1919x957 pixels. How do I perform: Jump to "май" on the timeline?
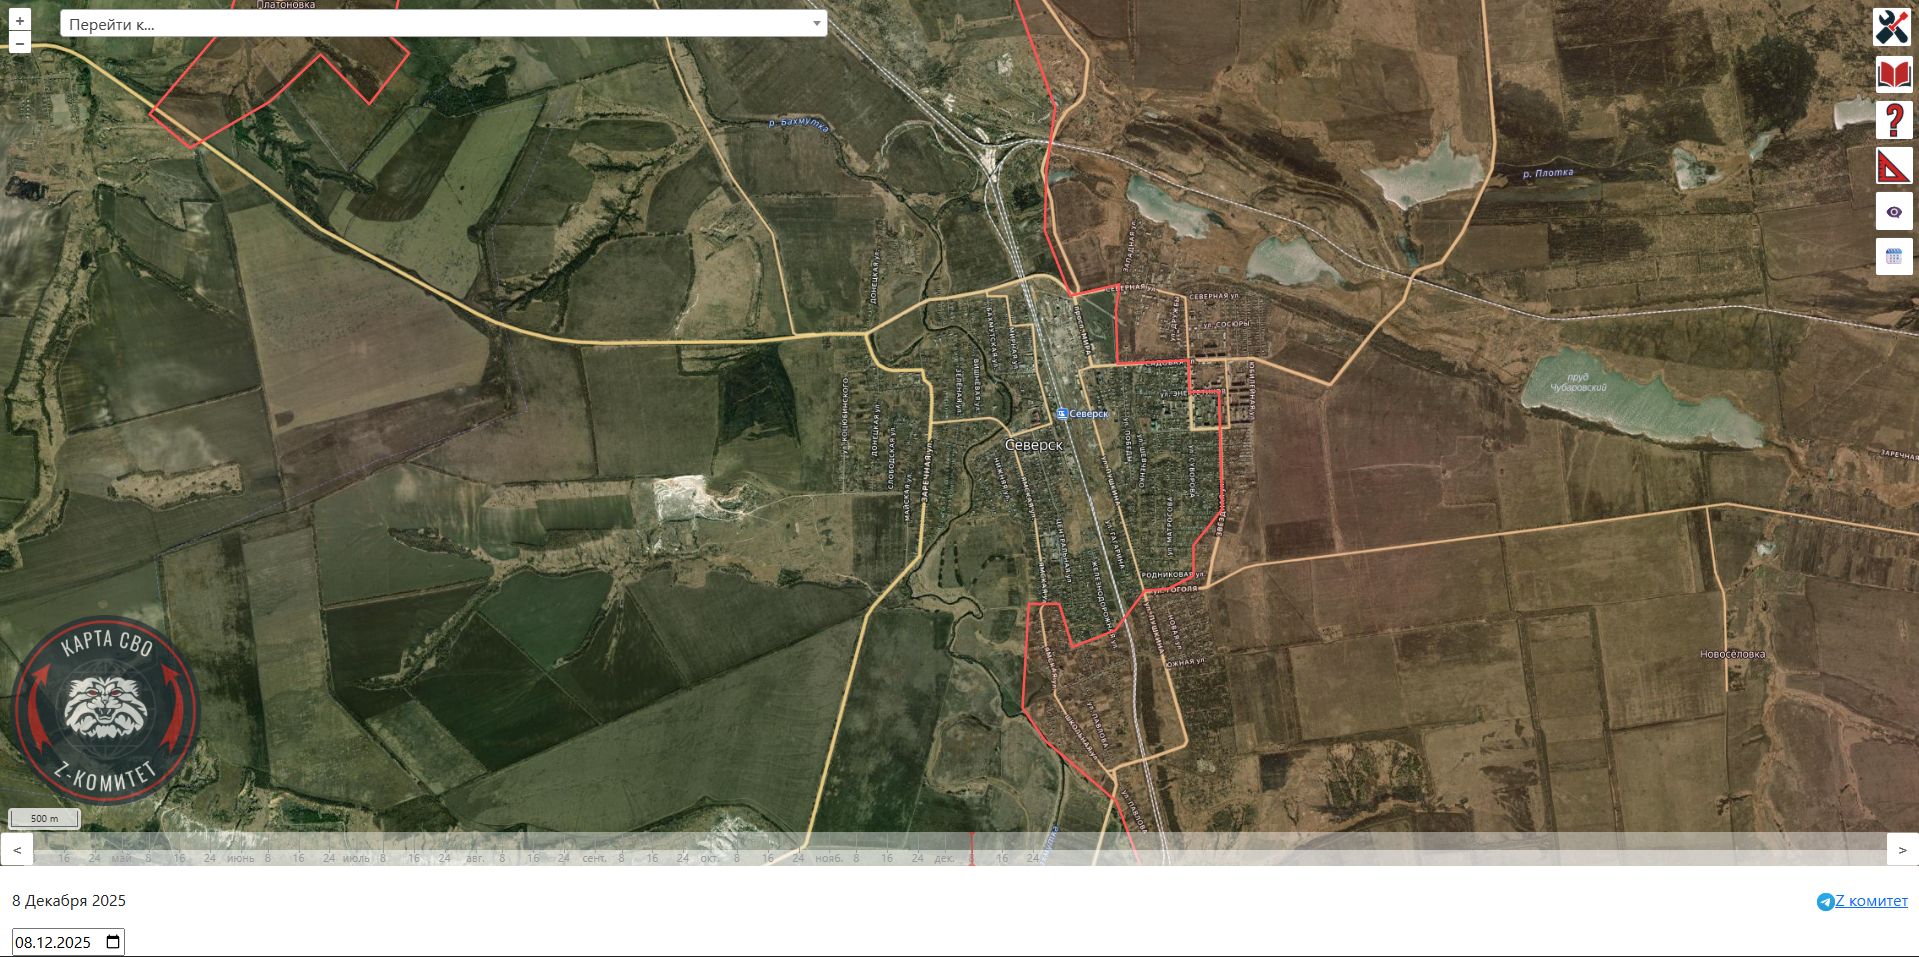click(121, 858)
